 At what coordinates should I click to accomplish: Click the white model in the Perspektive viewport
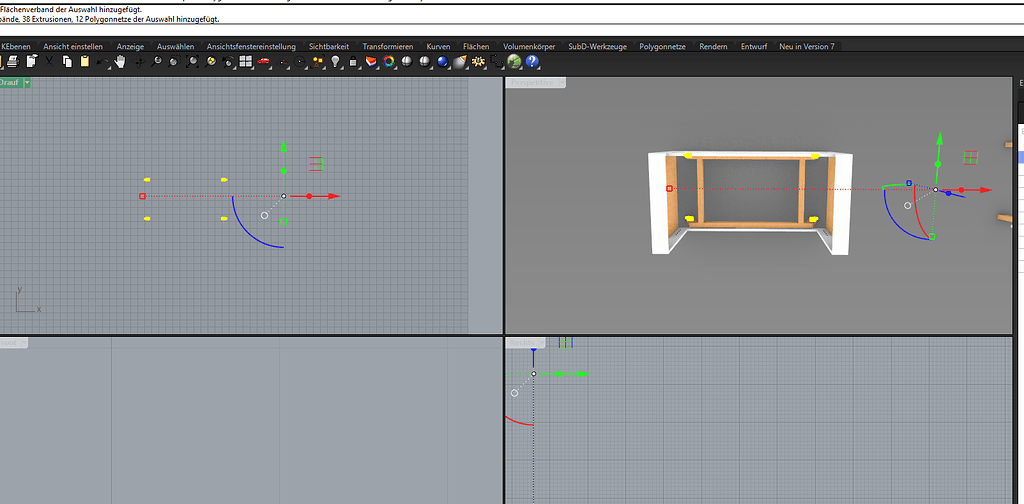661,215
